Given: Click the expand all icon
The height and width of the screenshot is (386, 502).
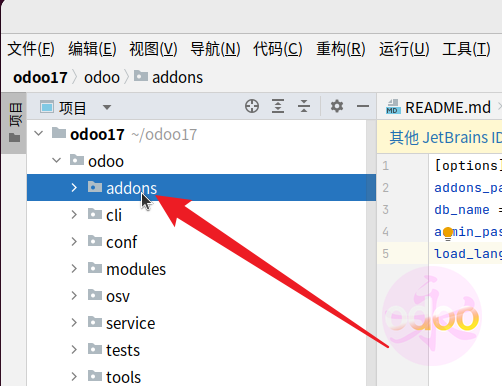Looking at the screenshot, I should [x=278, y=106].
